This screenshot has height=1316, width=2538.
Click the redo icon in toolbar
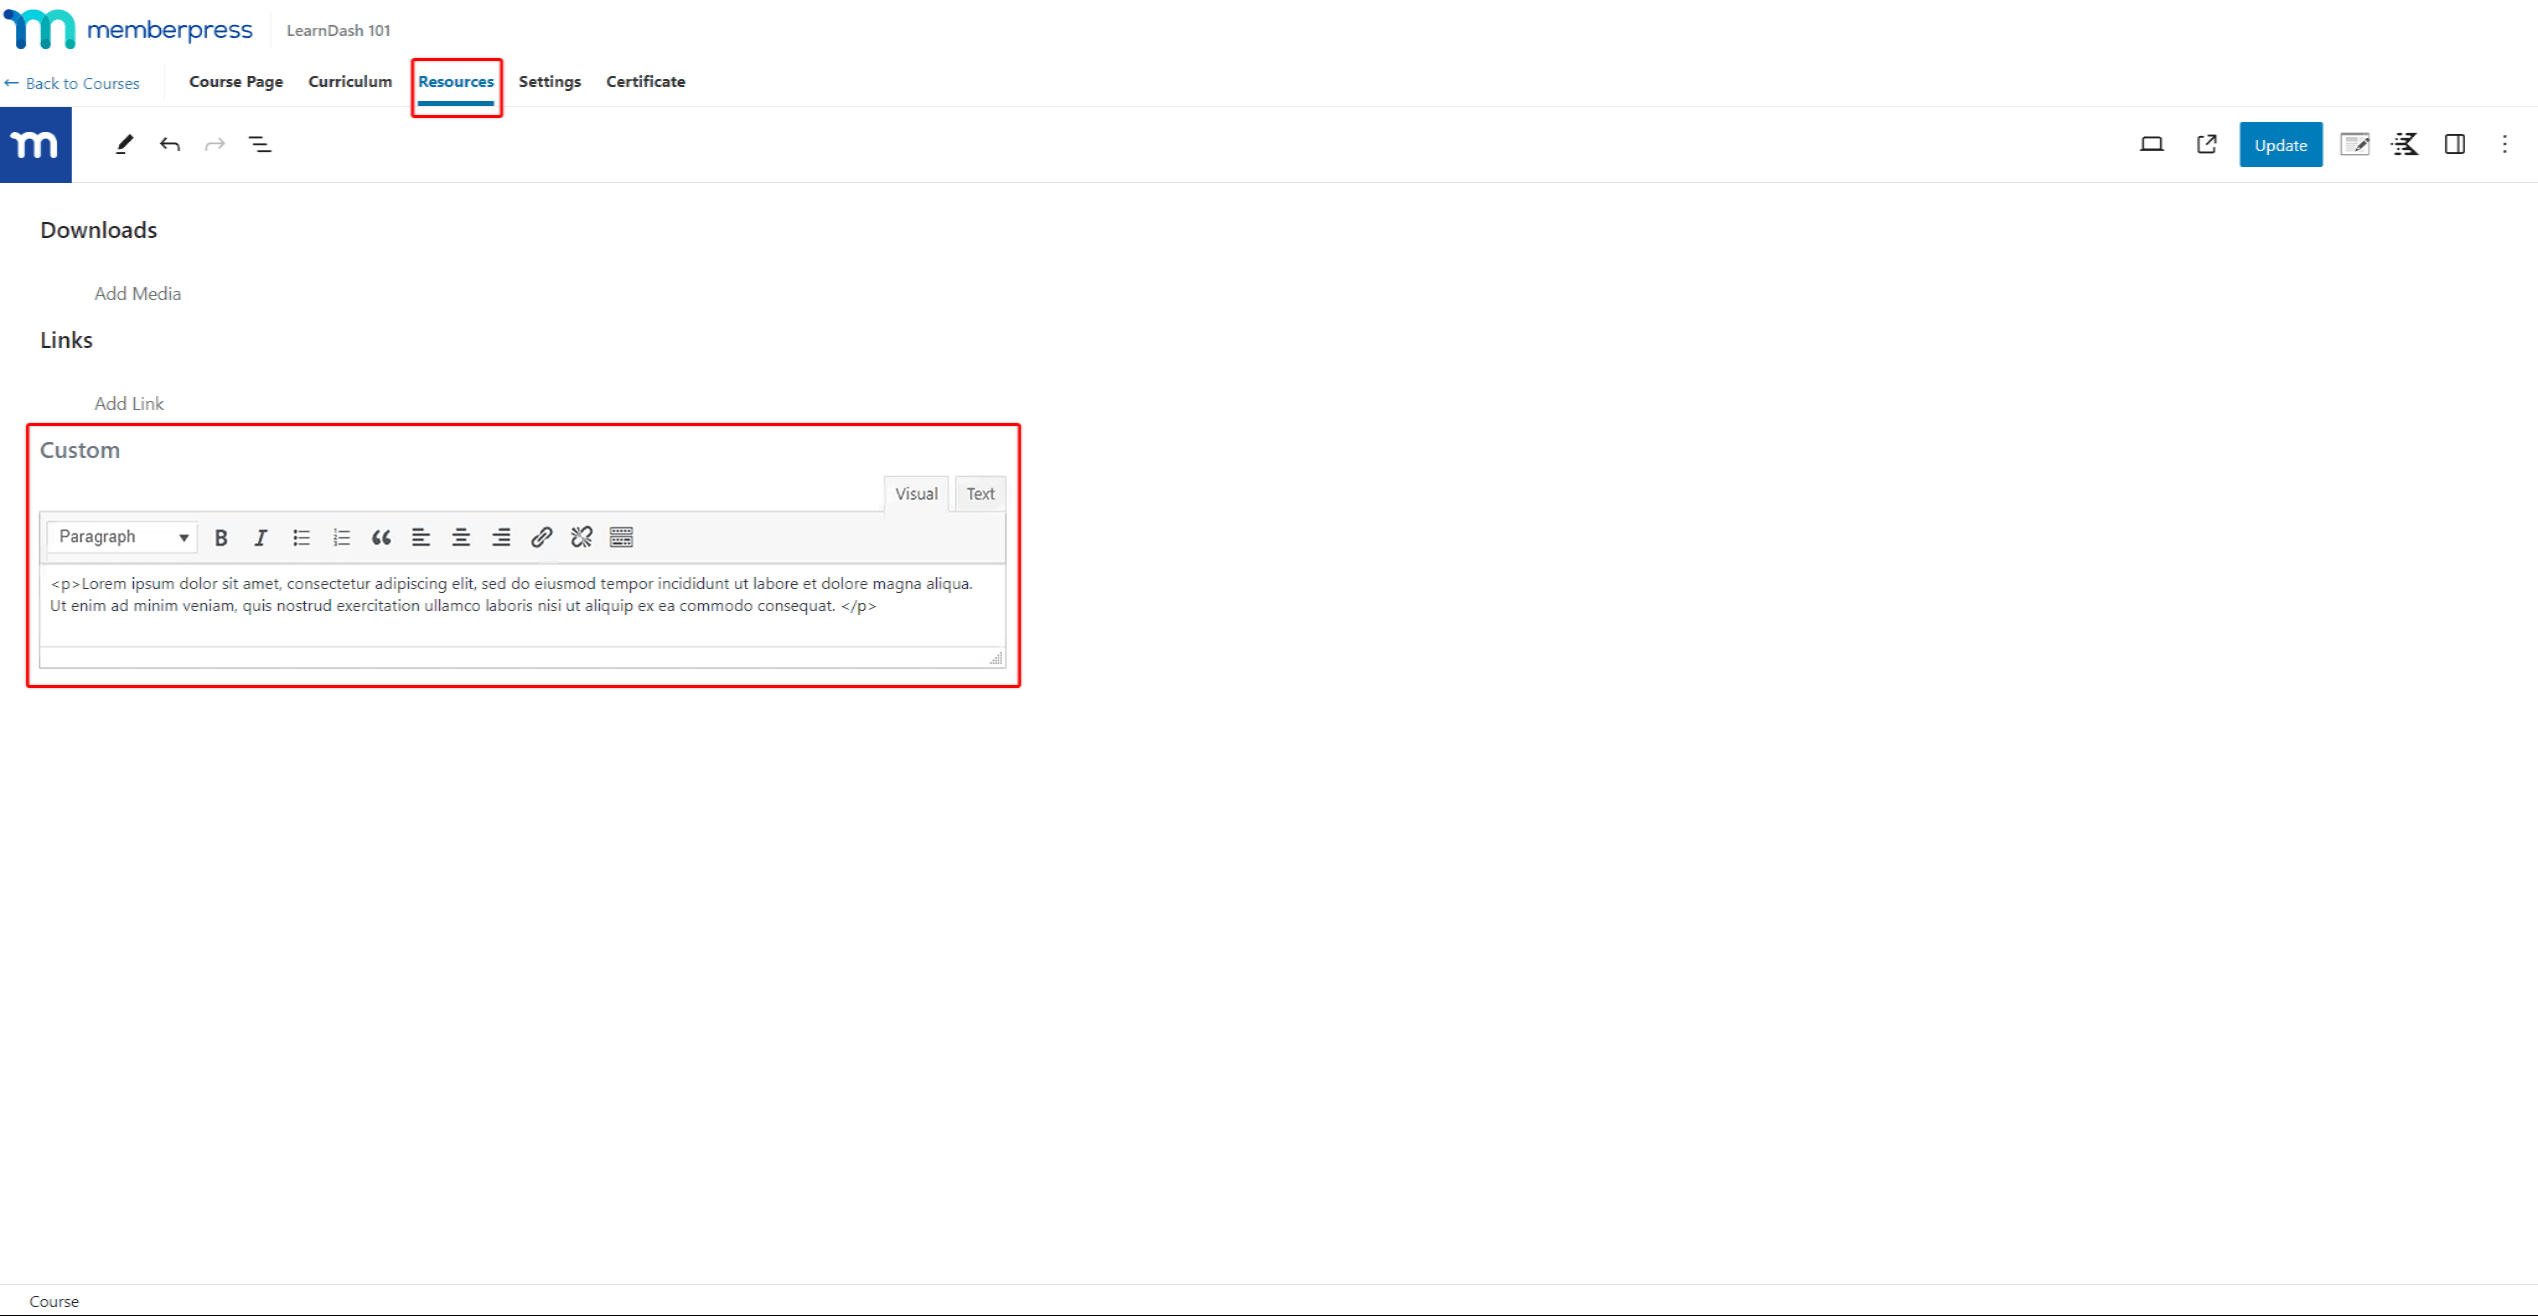(215, 144)
